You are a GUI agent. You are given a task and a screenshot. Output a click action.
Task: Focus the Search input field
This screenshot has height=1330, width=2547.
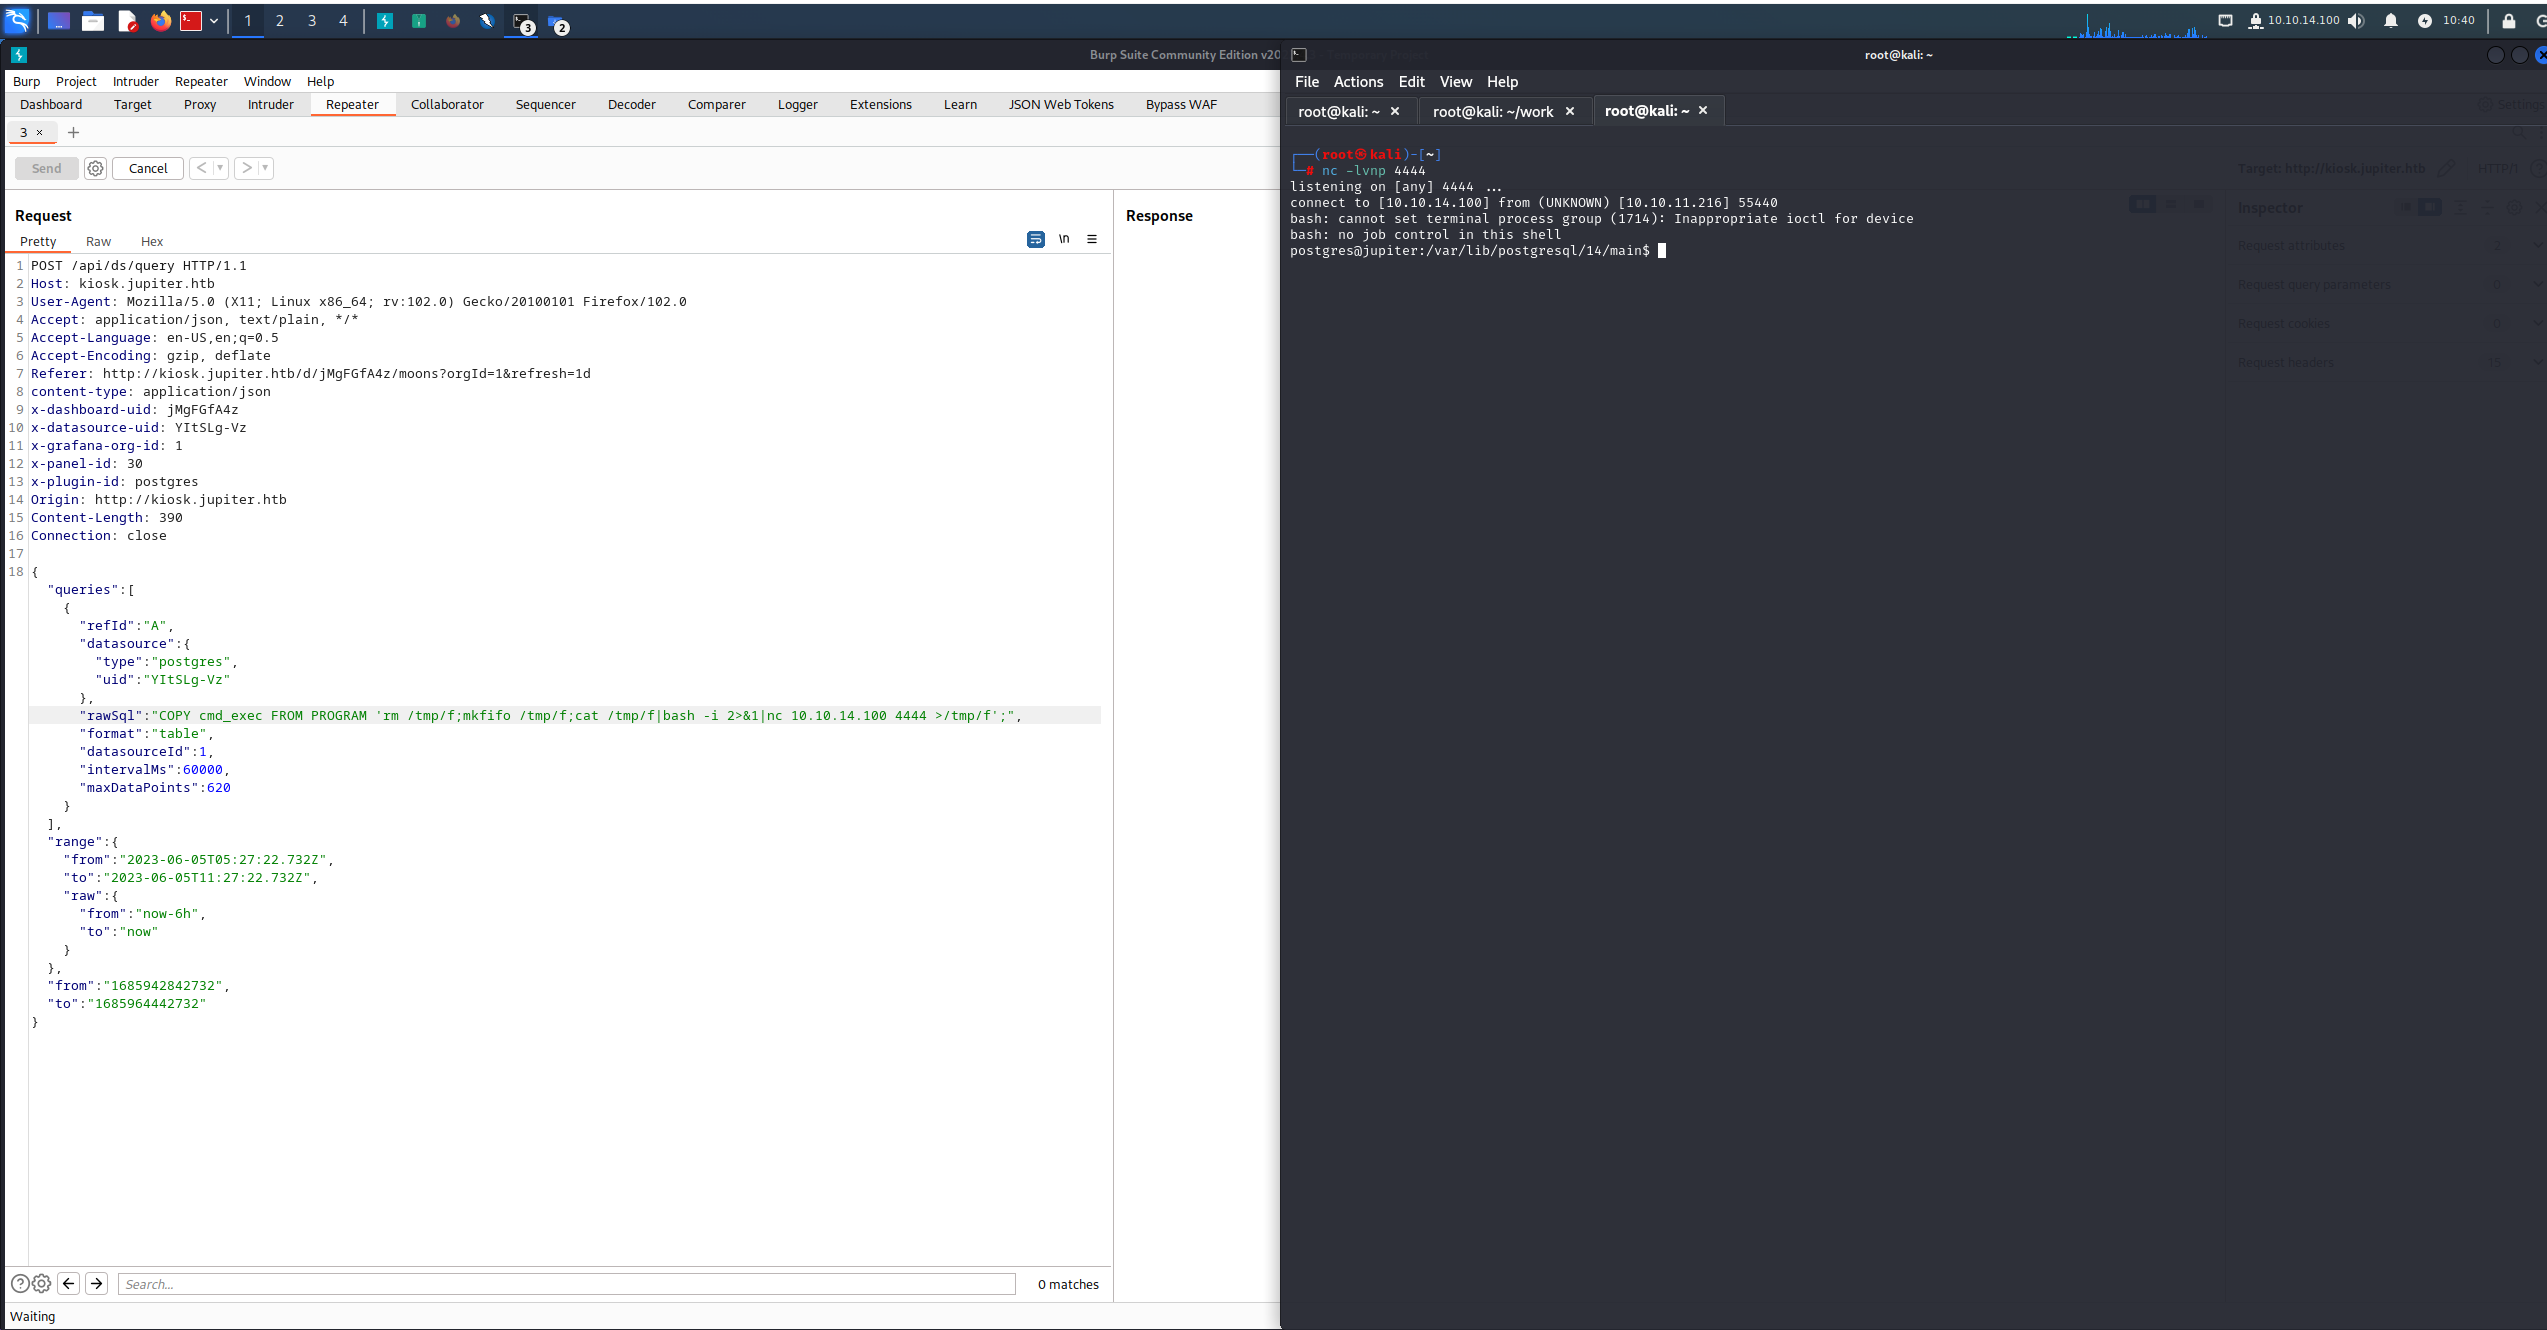[x=566, y=1284]
